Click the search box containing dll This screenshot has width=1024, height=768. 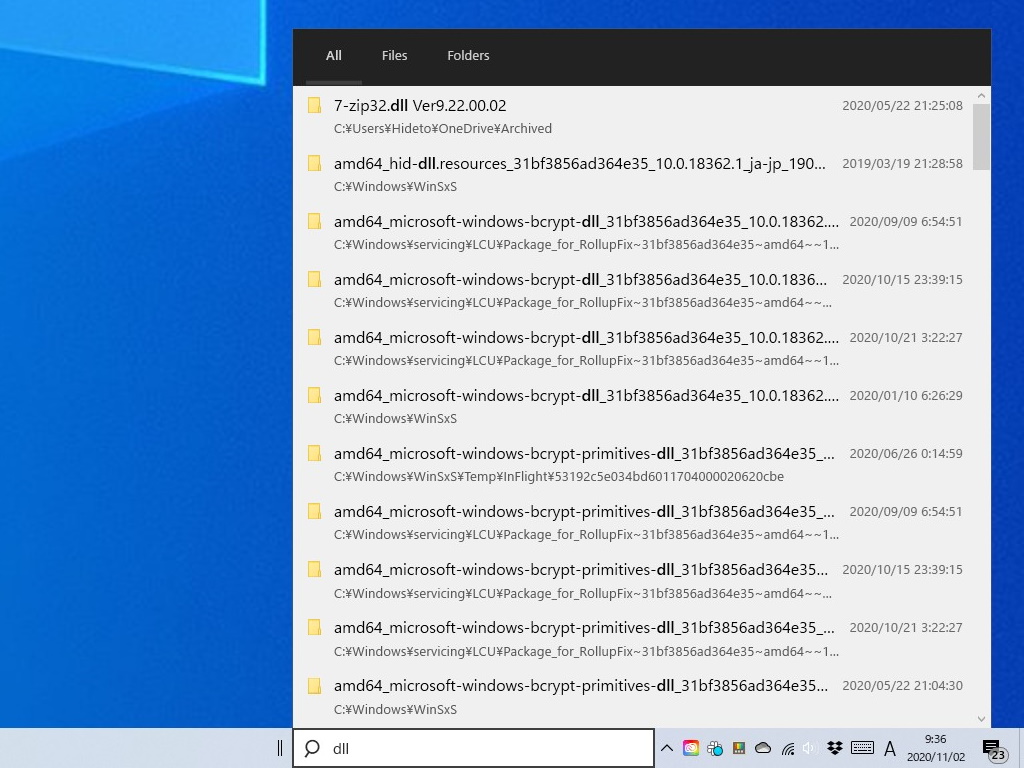tap(473, 748)
